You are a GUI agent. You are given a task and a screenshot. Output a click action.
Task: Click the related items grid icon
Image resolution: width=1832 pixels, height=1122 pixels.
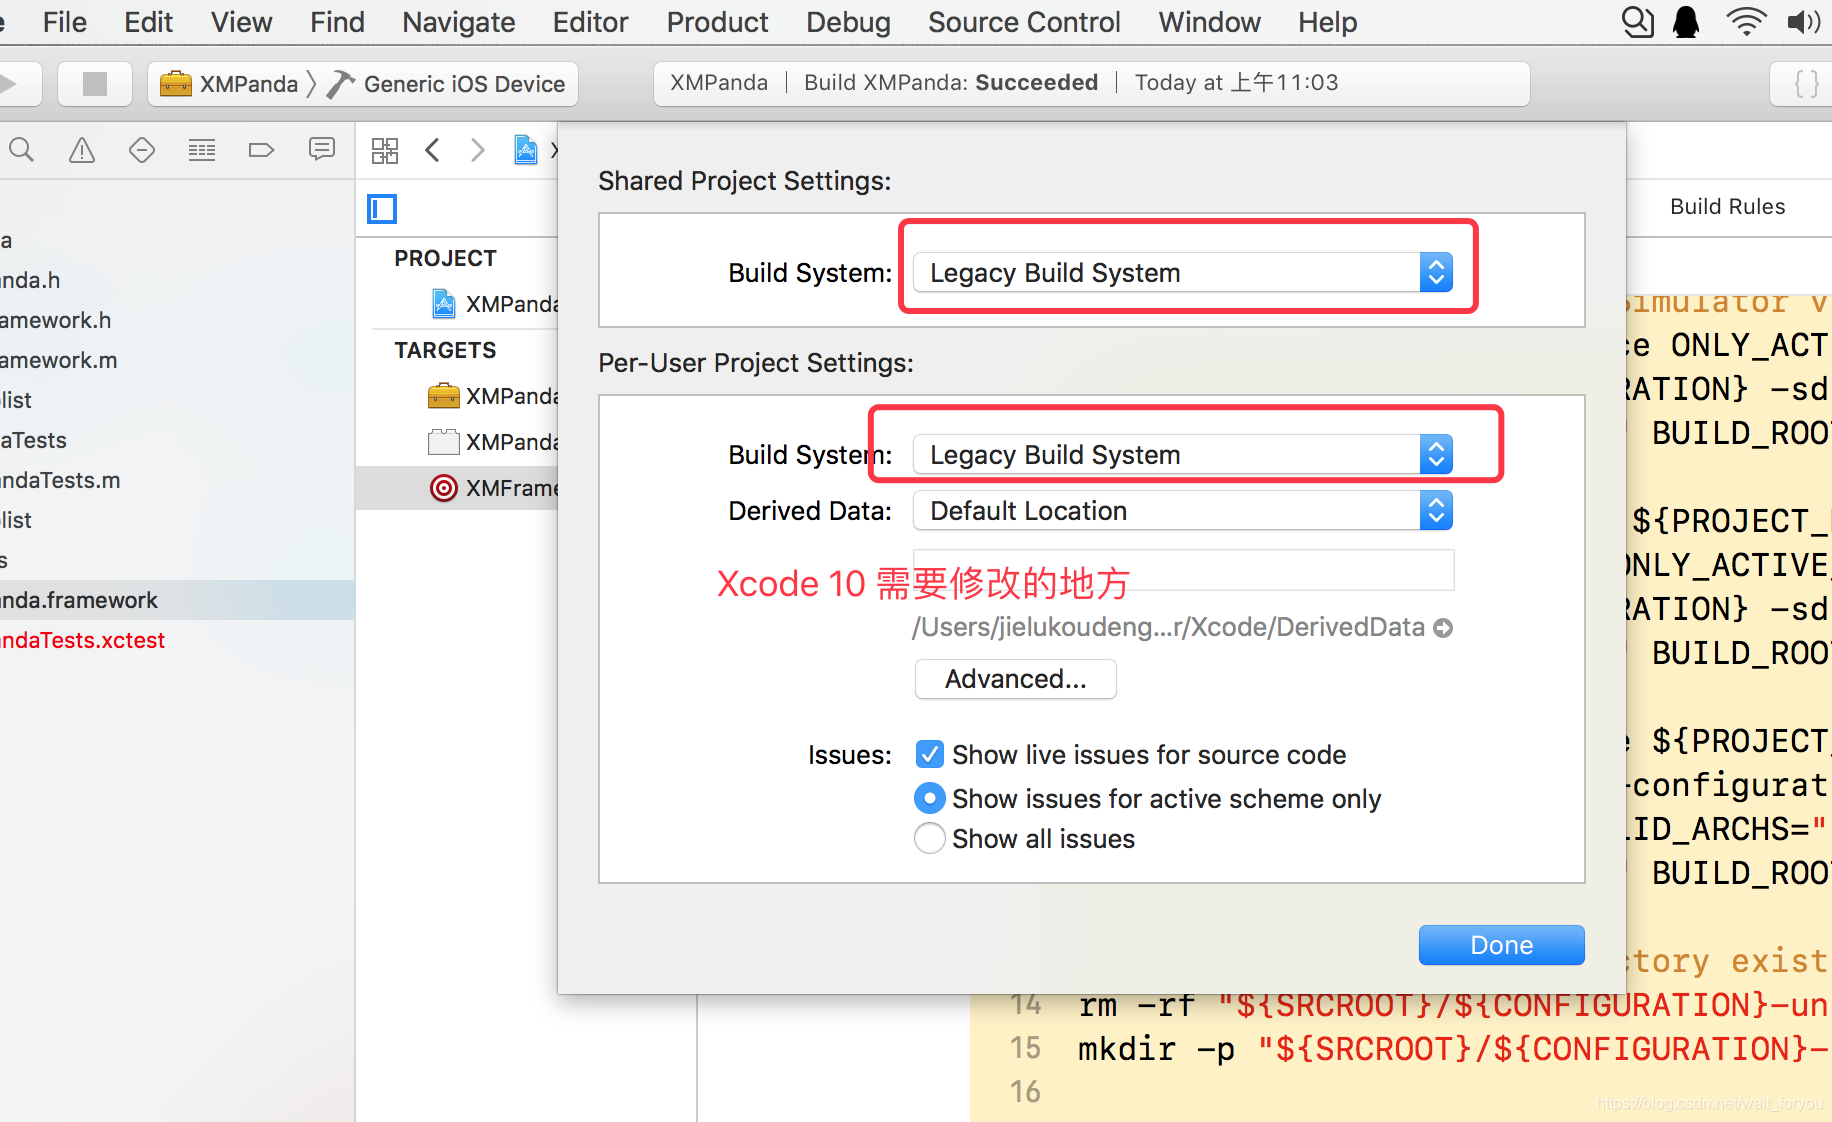[385, 151]
